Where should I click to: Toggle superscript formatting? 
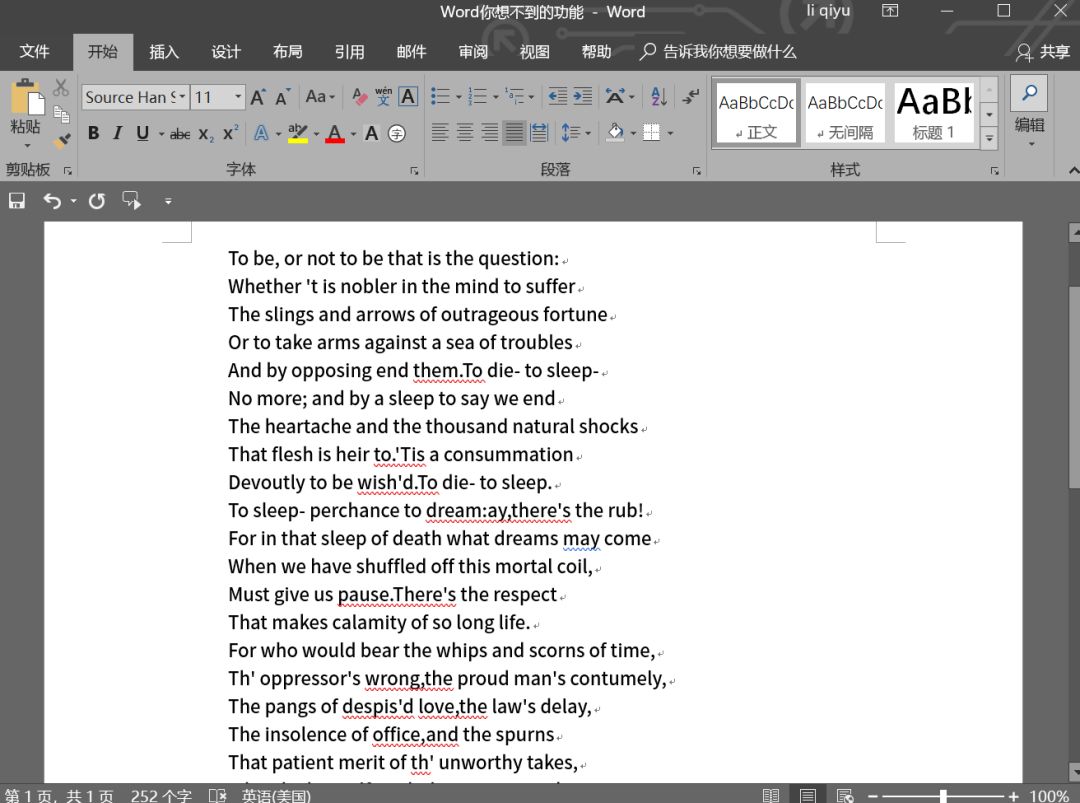tap(231, 132)
